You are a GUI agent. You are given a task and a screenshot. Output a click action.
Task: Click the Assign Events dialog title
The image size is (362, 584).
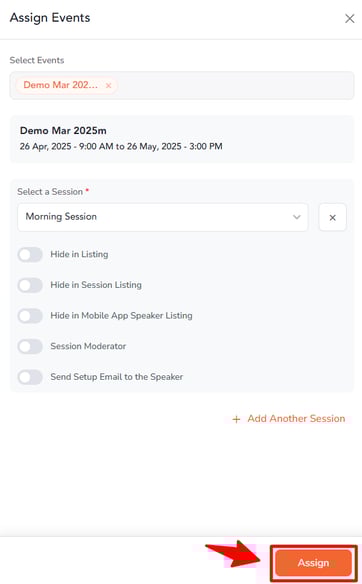tap(50, 18)
